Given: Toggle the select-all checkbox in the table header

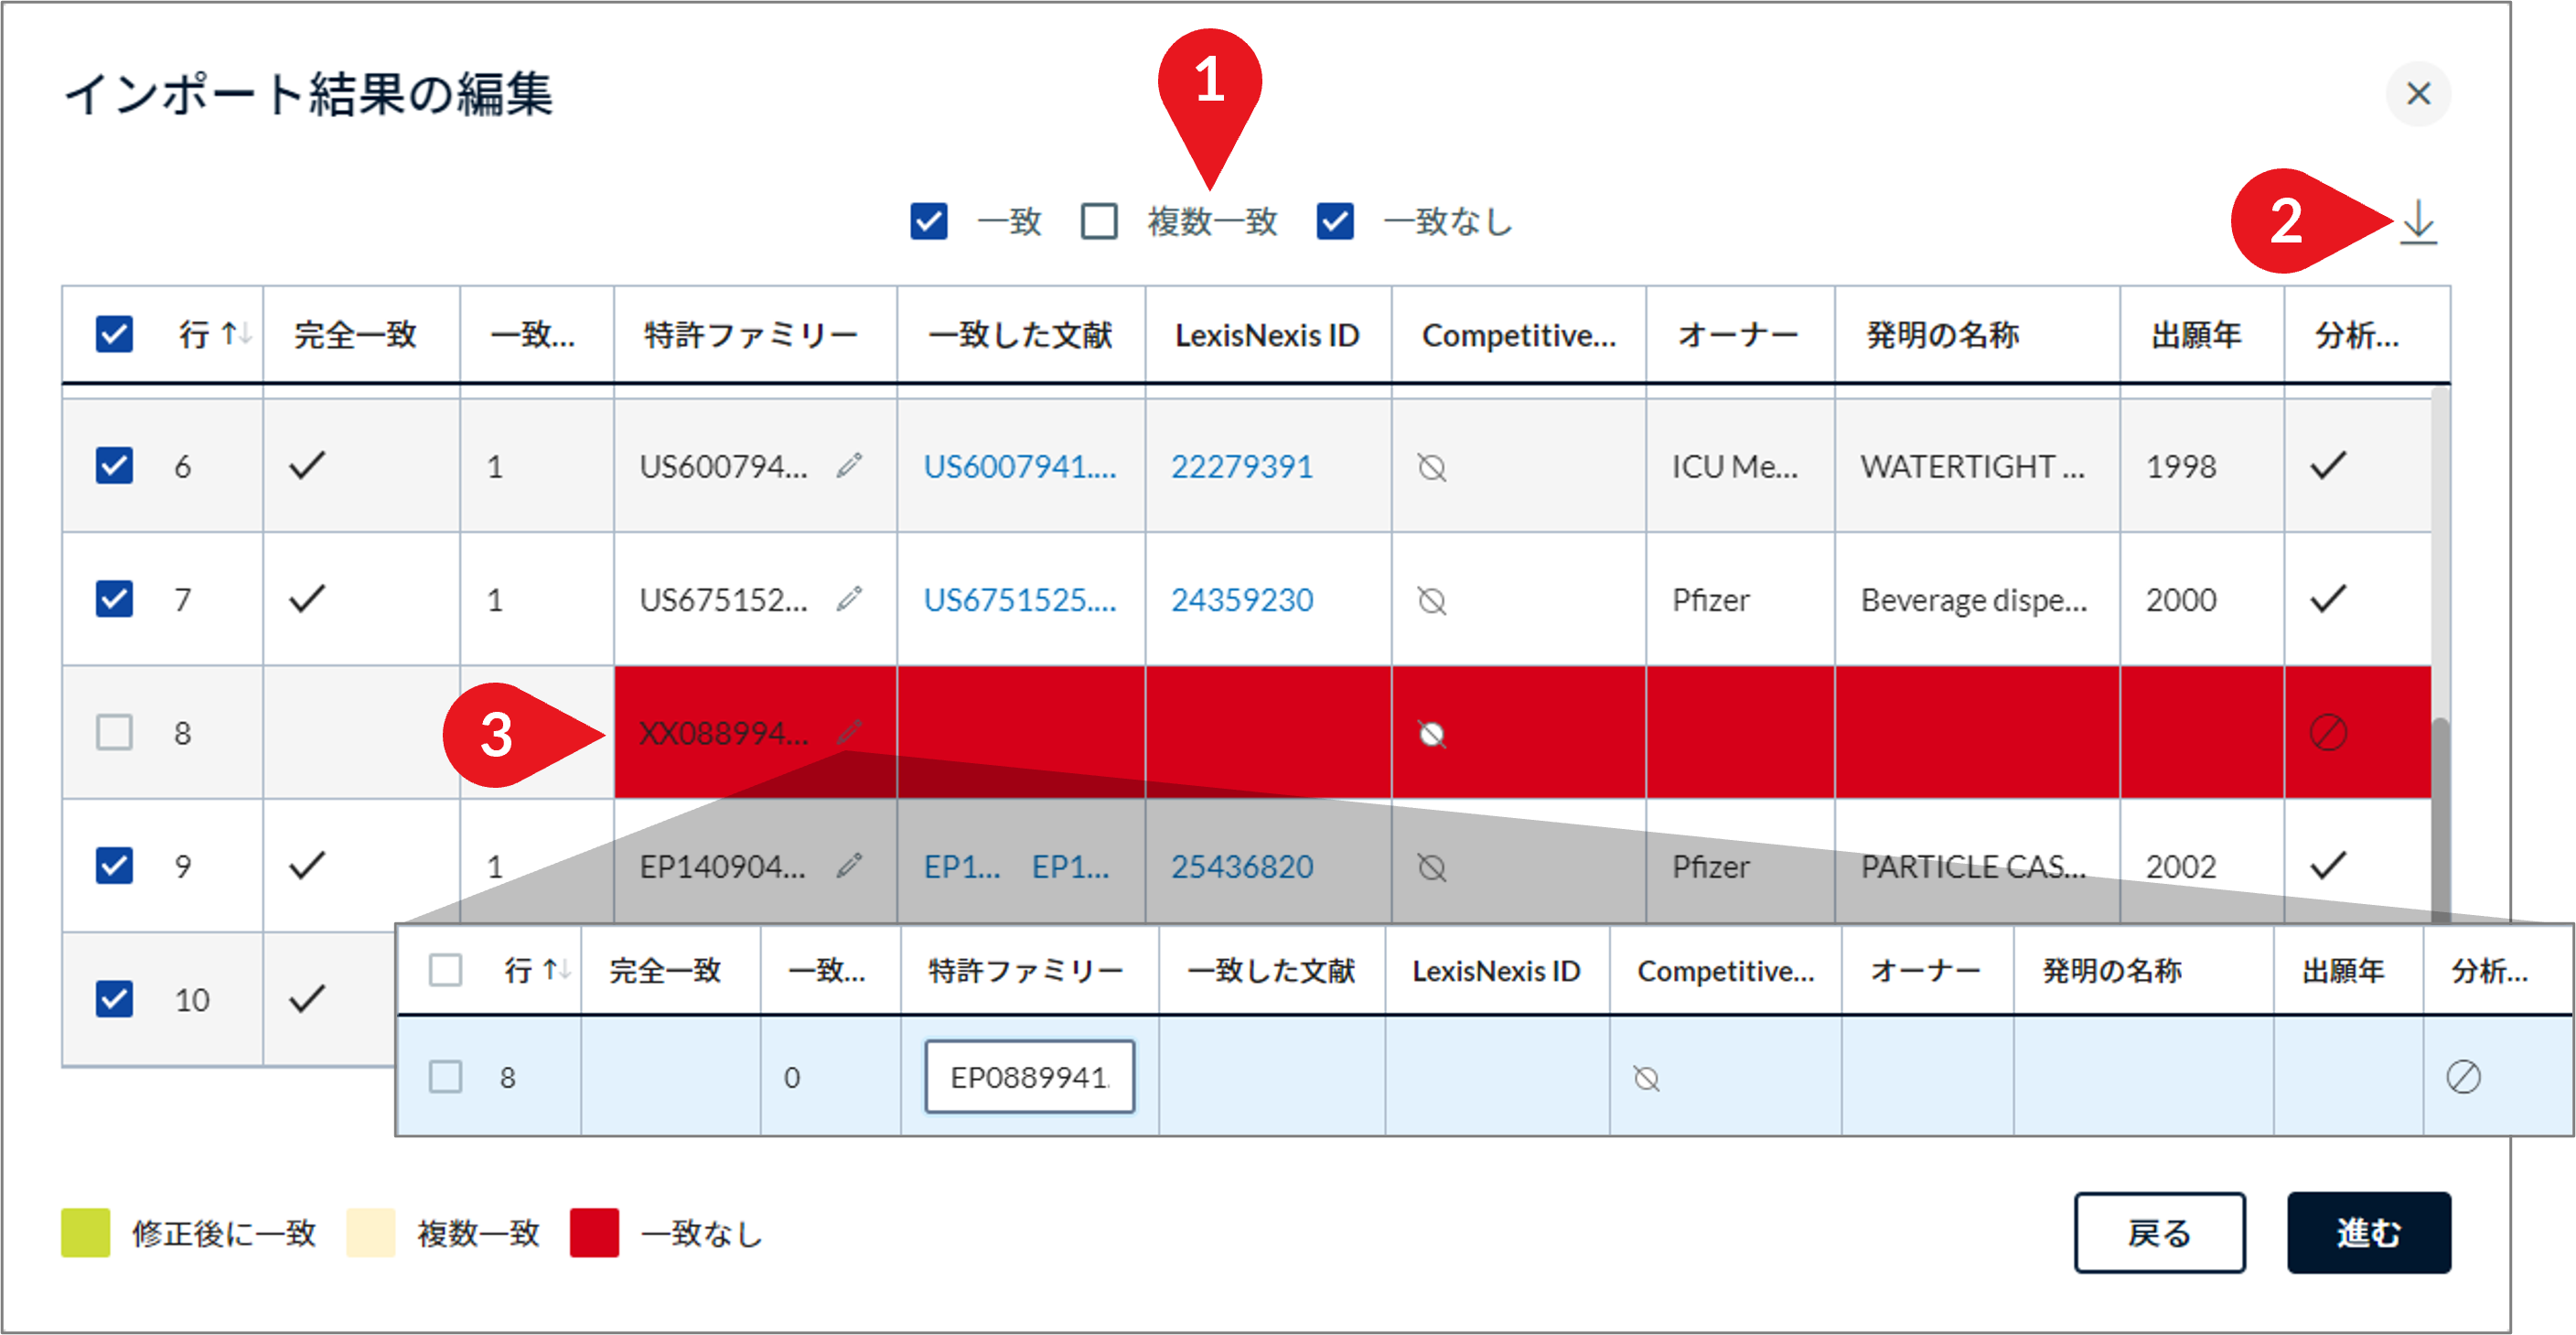Looking at the screenshot, I should coord(113,335).
